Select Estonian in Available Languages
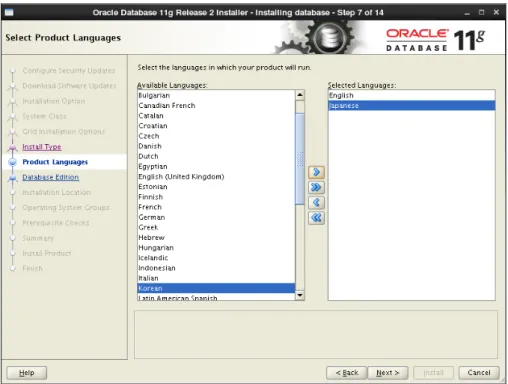 tap(216, 187)
